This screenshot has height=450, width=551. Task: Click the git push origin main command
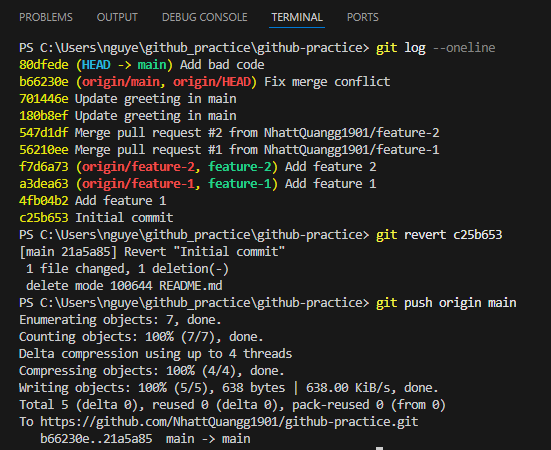[x=446, y=303]
